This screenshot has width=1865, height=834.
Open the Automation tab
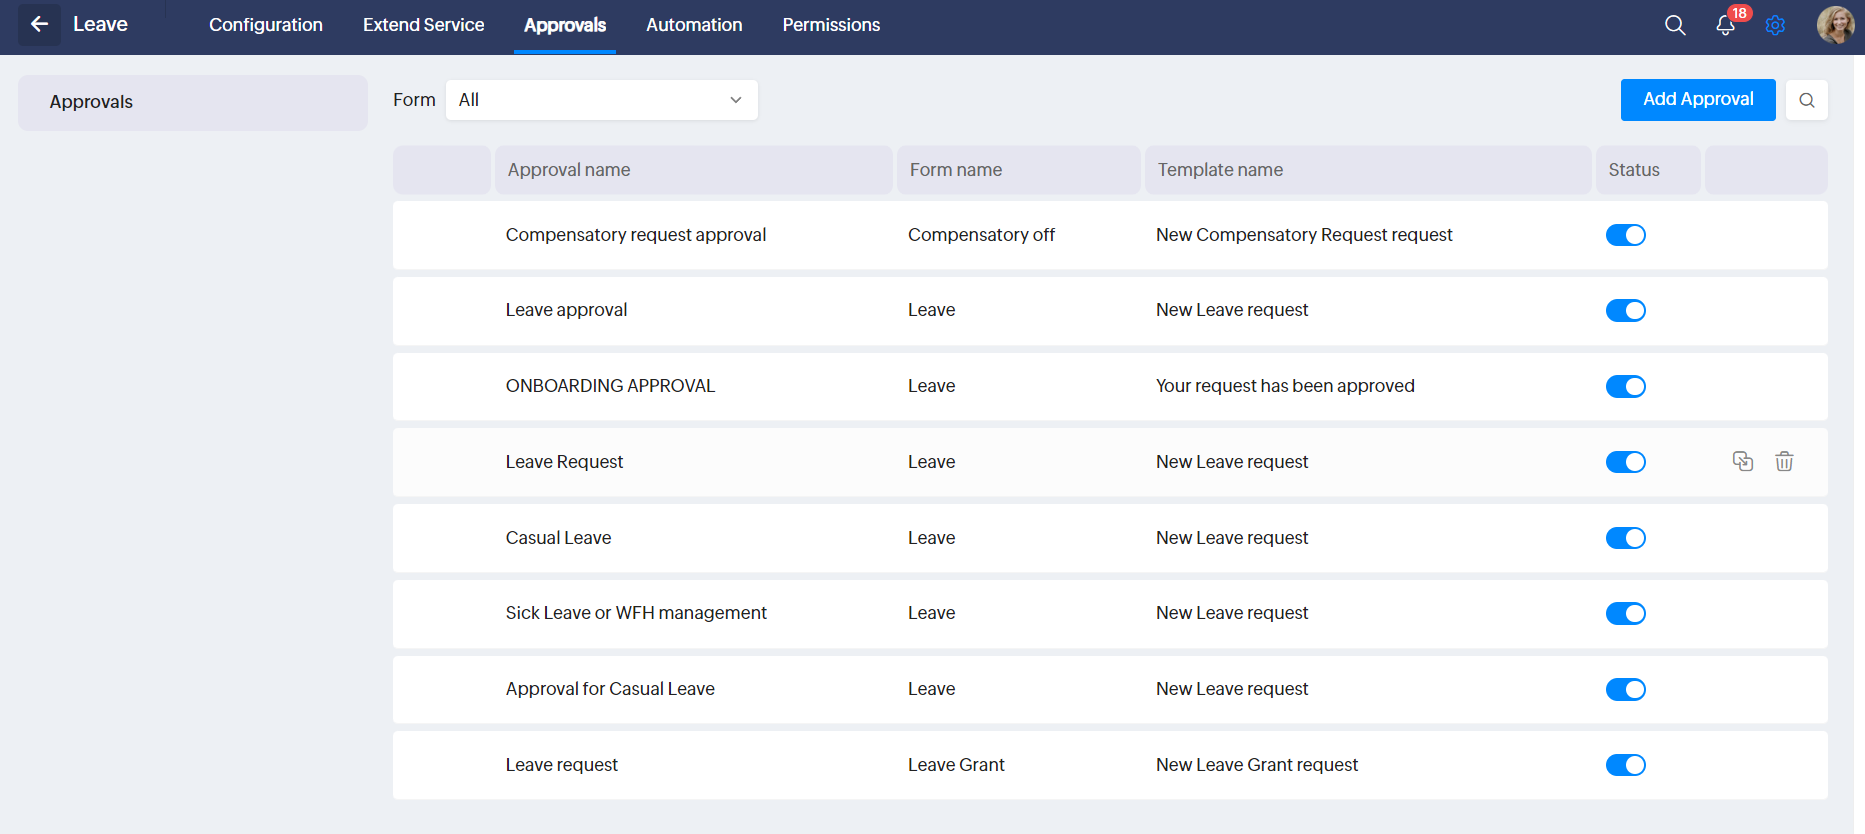[x=694, y=25]
